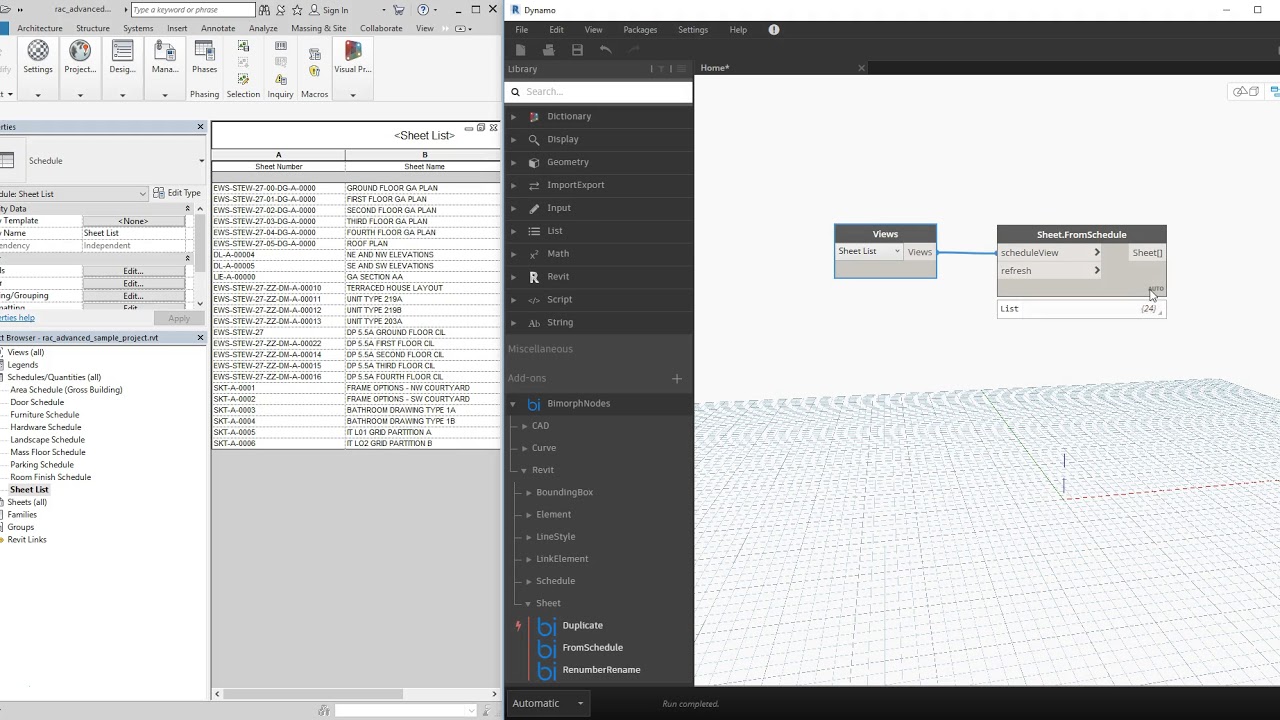Open the Revit Help question mark
Viewport: 1280px width, 720px height.
423,10
